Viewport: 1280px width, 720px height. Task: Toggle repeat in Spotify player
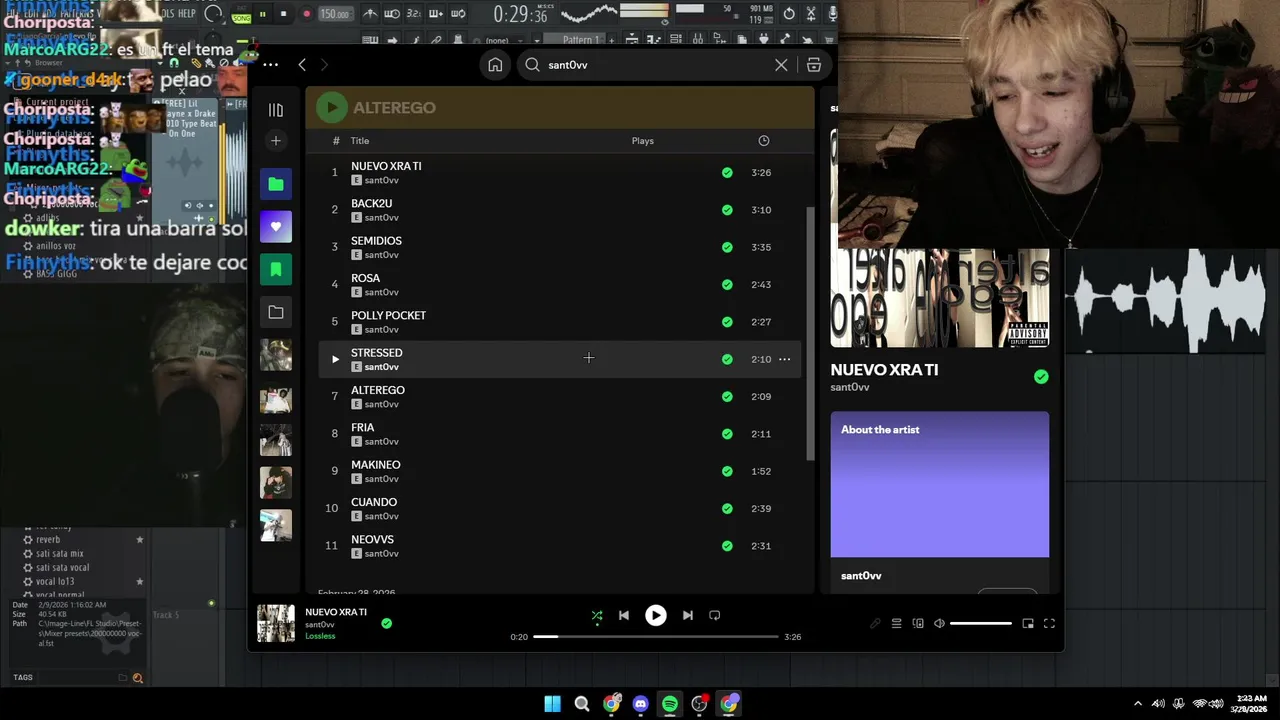pyautogui.click(x=714, y=616)
